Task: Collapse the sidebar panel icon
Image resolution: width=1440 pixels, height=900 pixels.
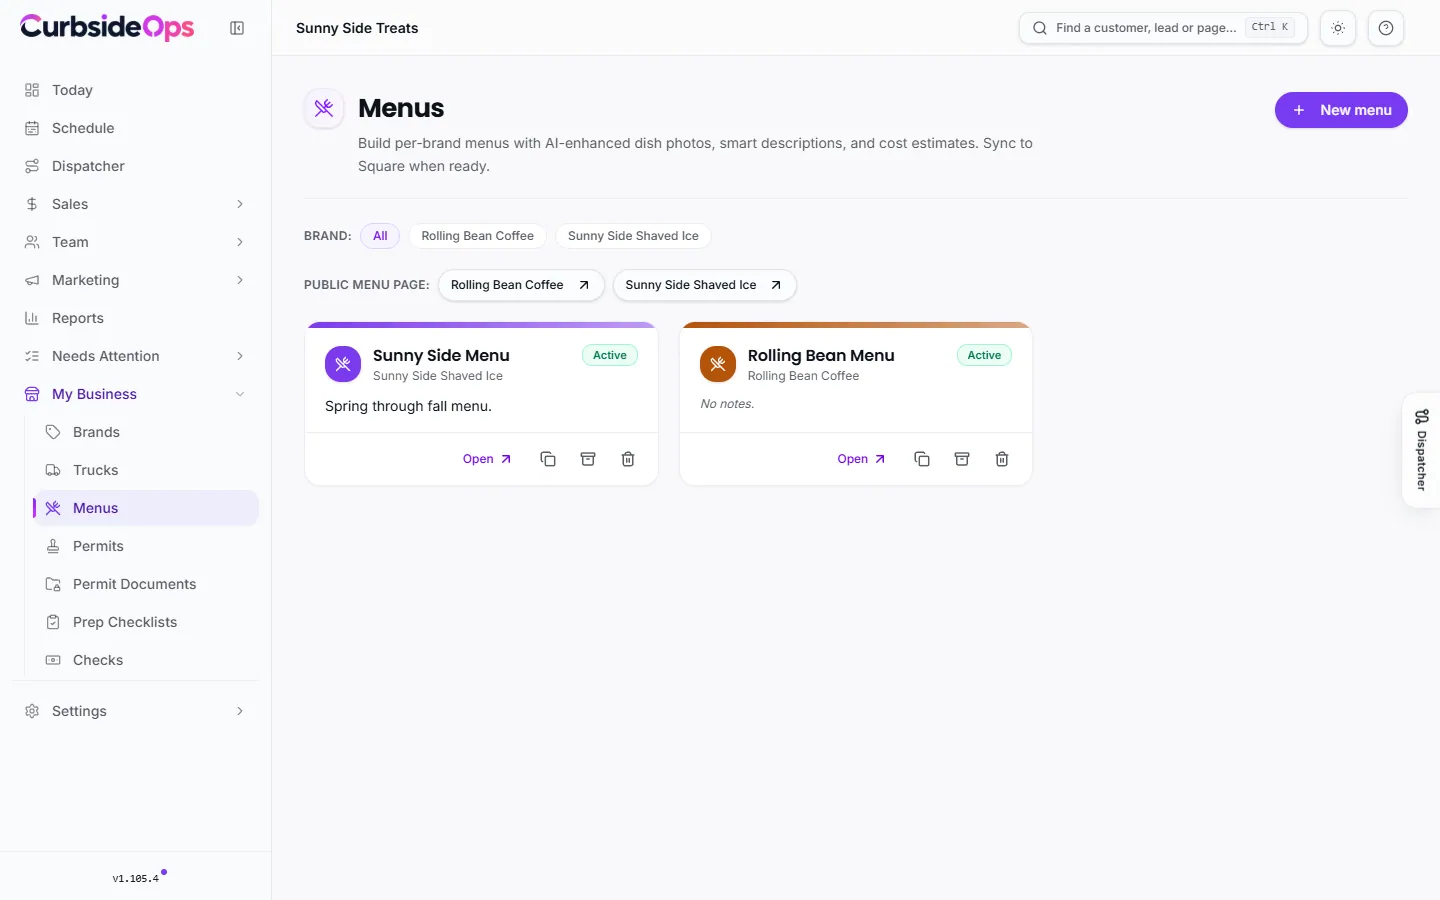Action: pos(237,28)
